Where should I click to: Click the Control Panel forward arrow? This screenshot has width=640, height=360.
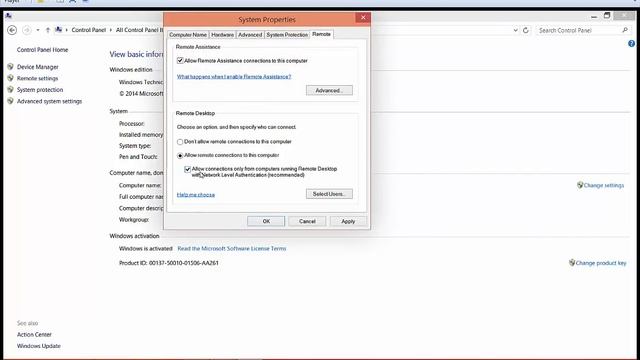(x=27, y=30)
